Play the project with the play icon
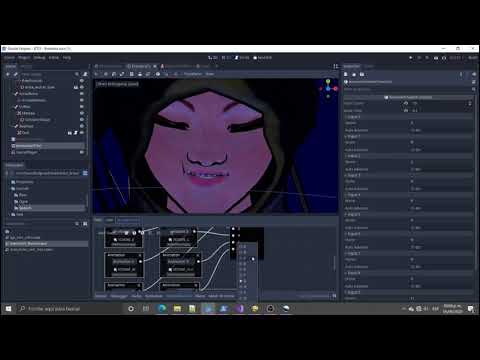Image resolution: width=480 pixels, height=360 pixels. click(x=411, y=58)
